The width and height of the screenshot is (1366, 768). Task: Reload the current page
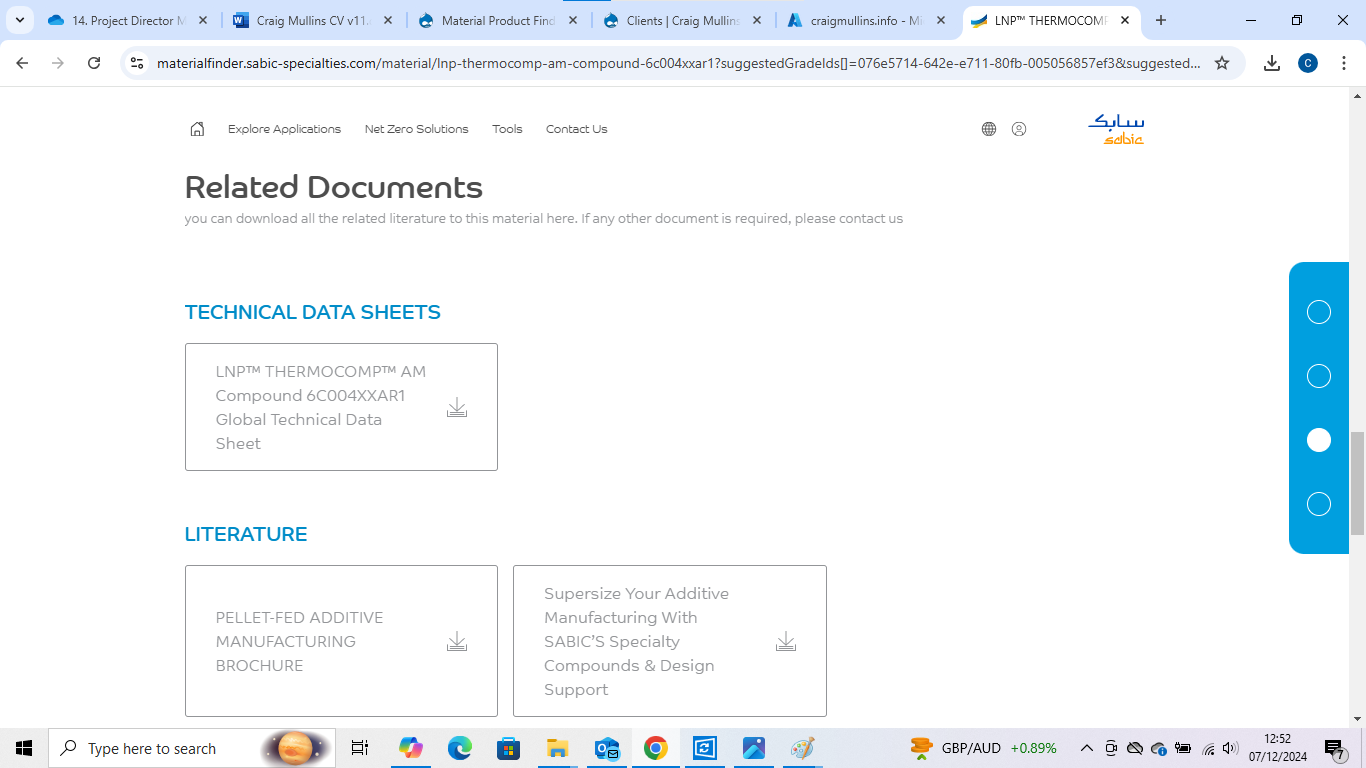point(94,63)
